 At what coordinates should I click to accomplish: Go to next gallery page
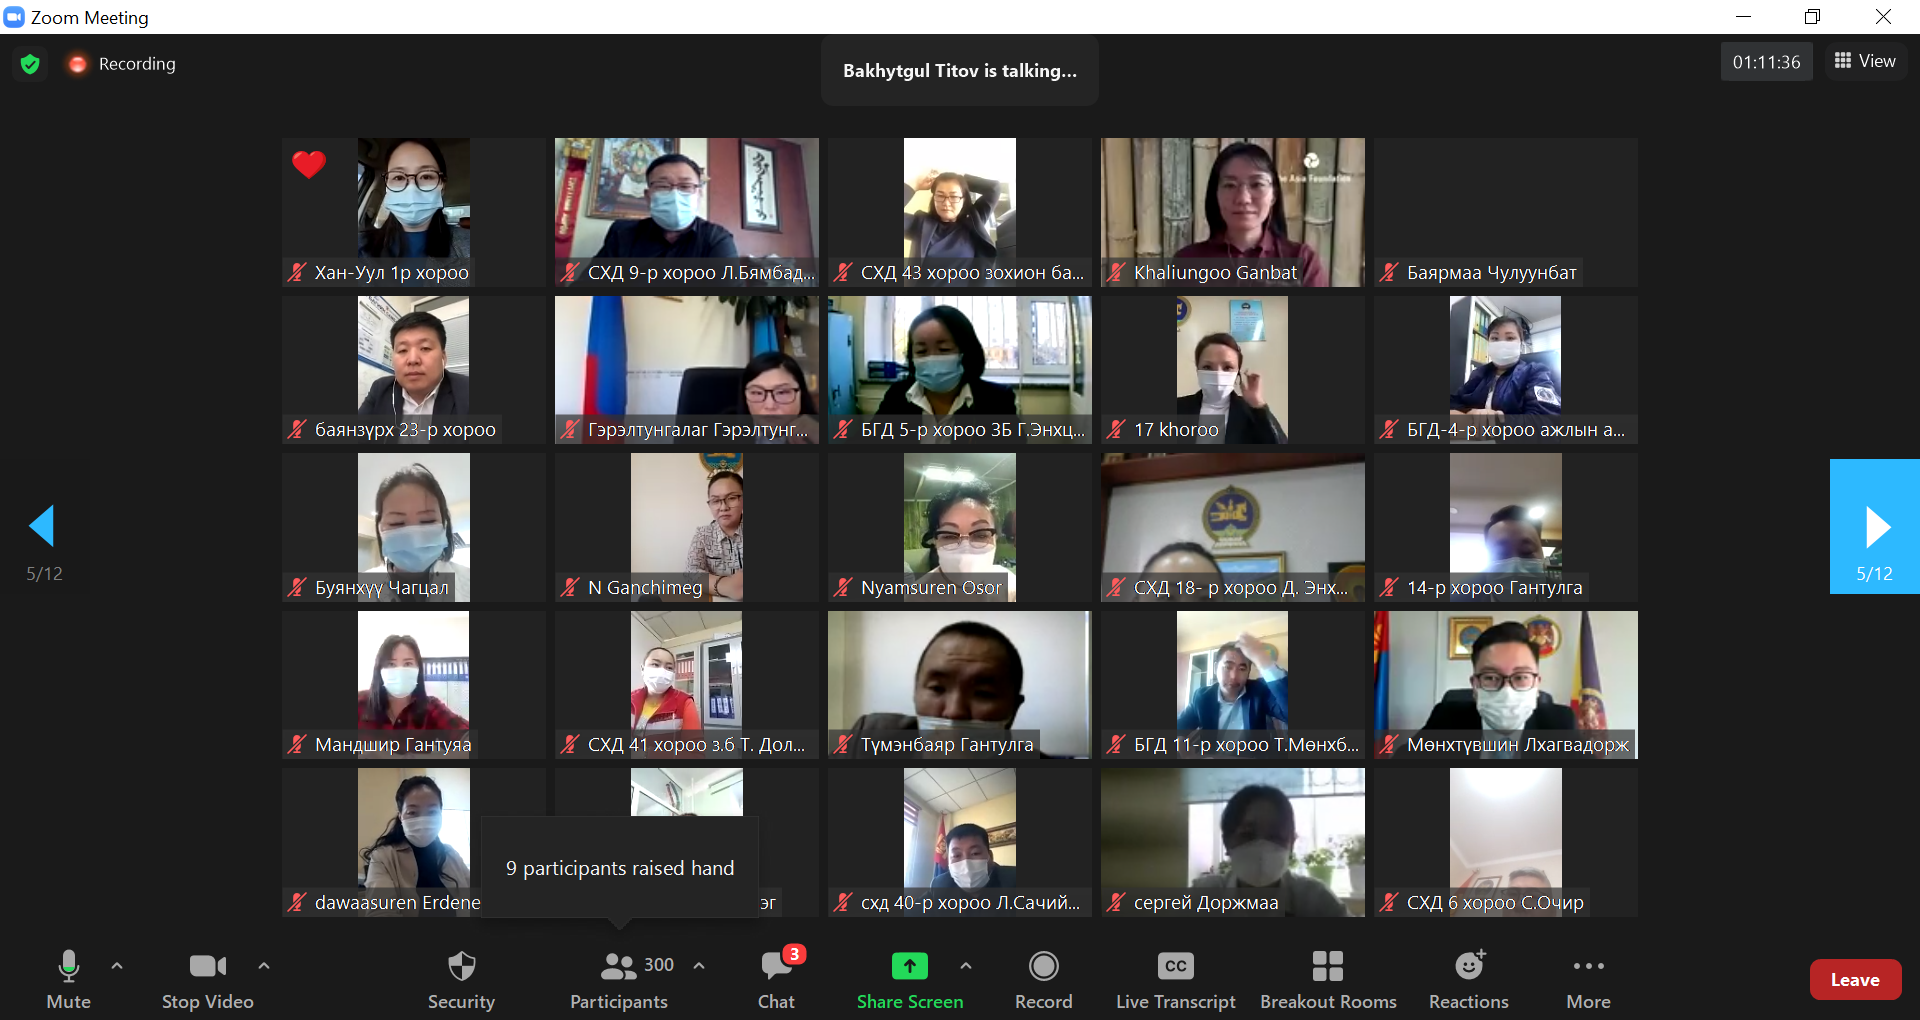click(x=1875, y=527)
